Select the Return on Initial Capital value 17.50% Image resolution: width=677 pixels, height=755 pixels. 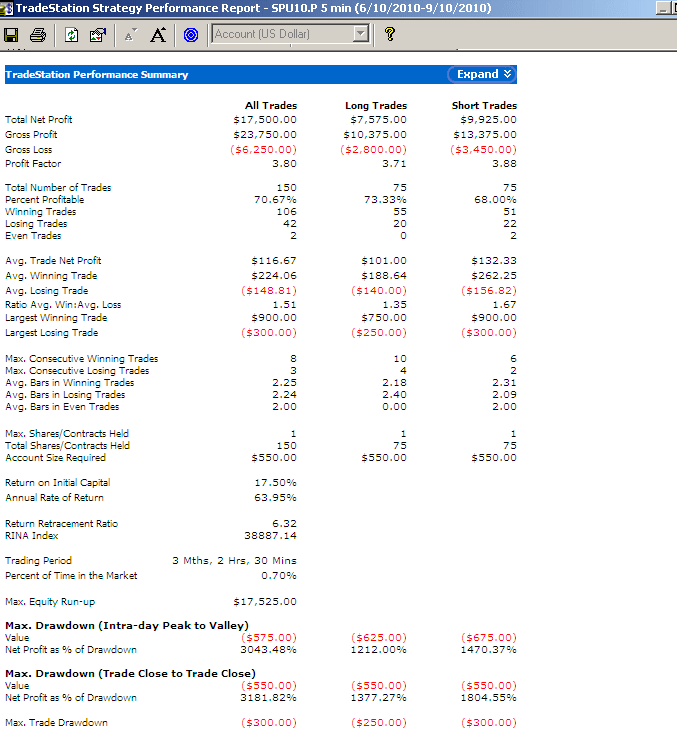[275, 482]
